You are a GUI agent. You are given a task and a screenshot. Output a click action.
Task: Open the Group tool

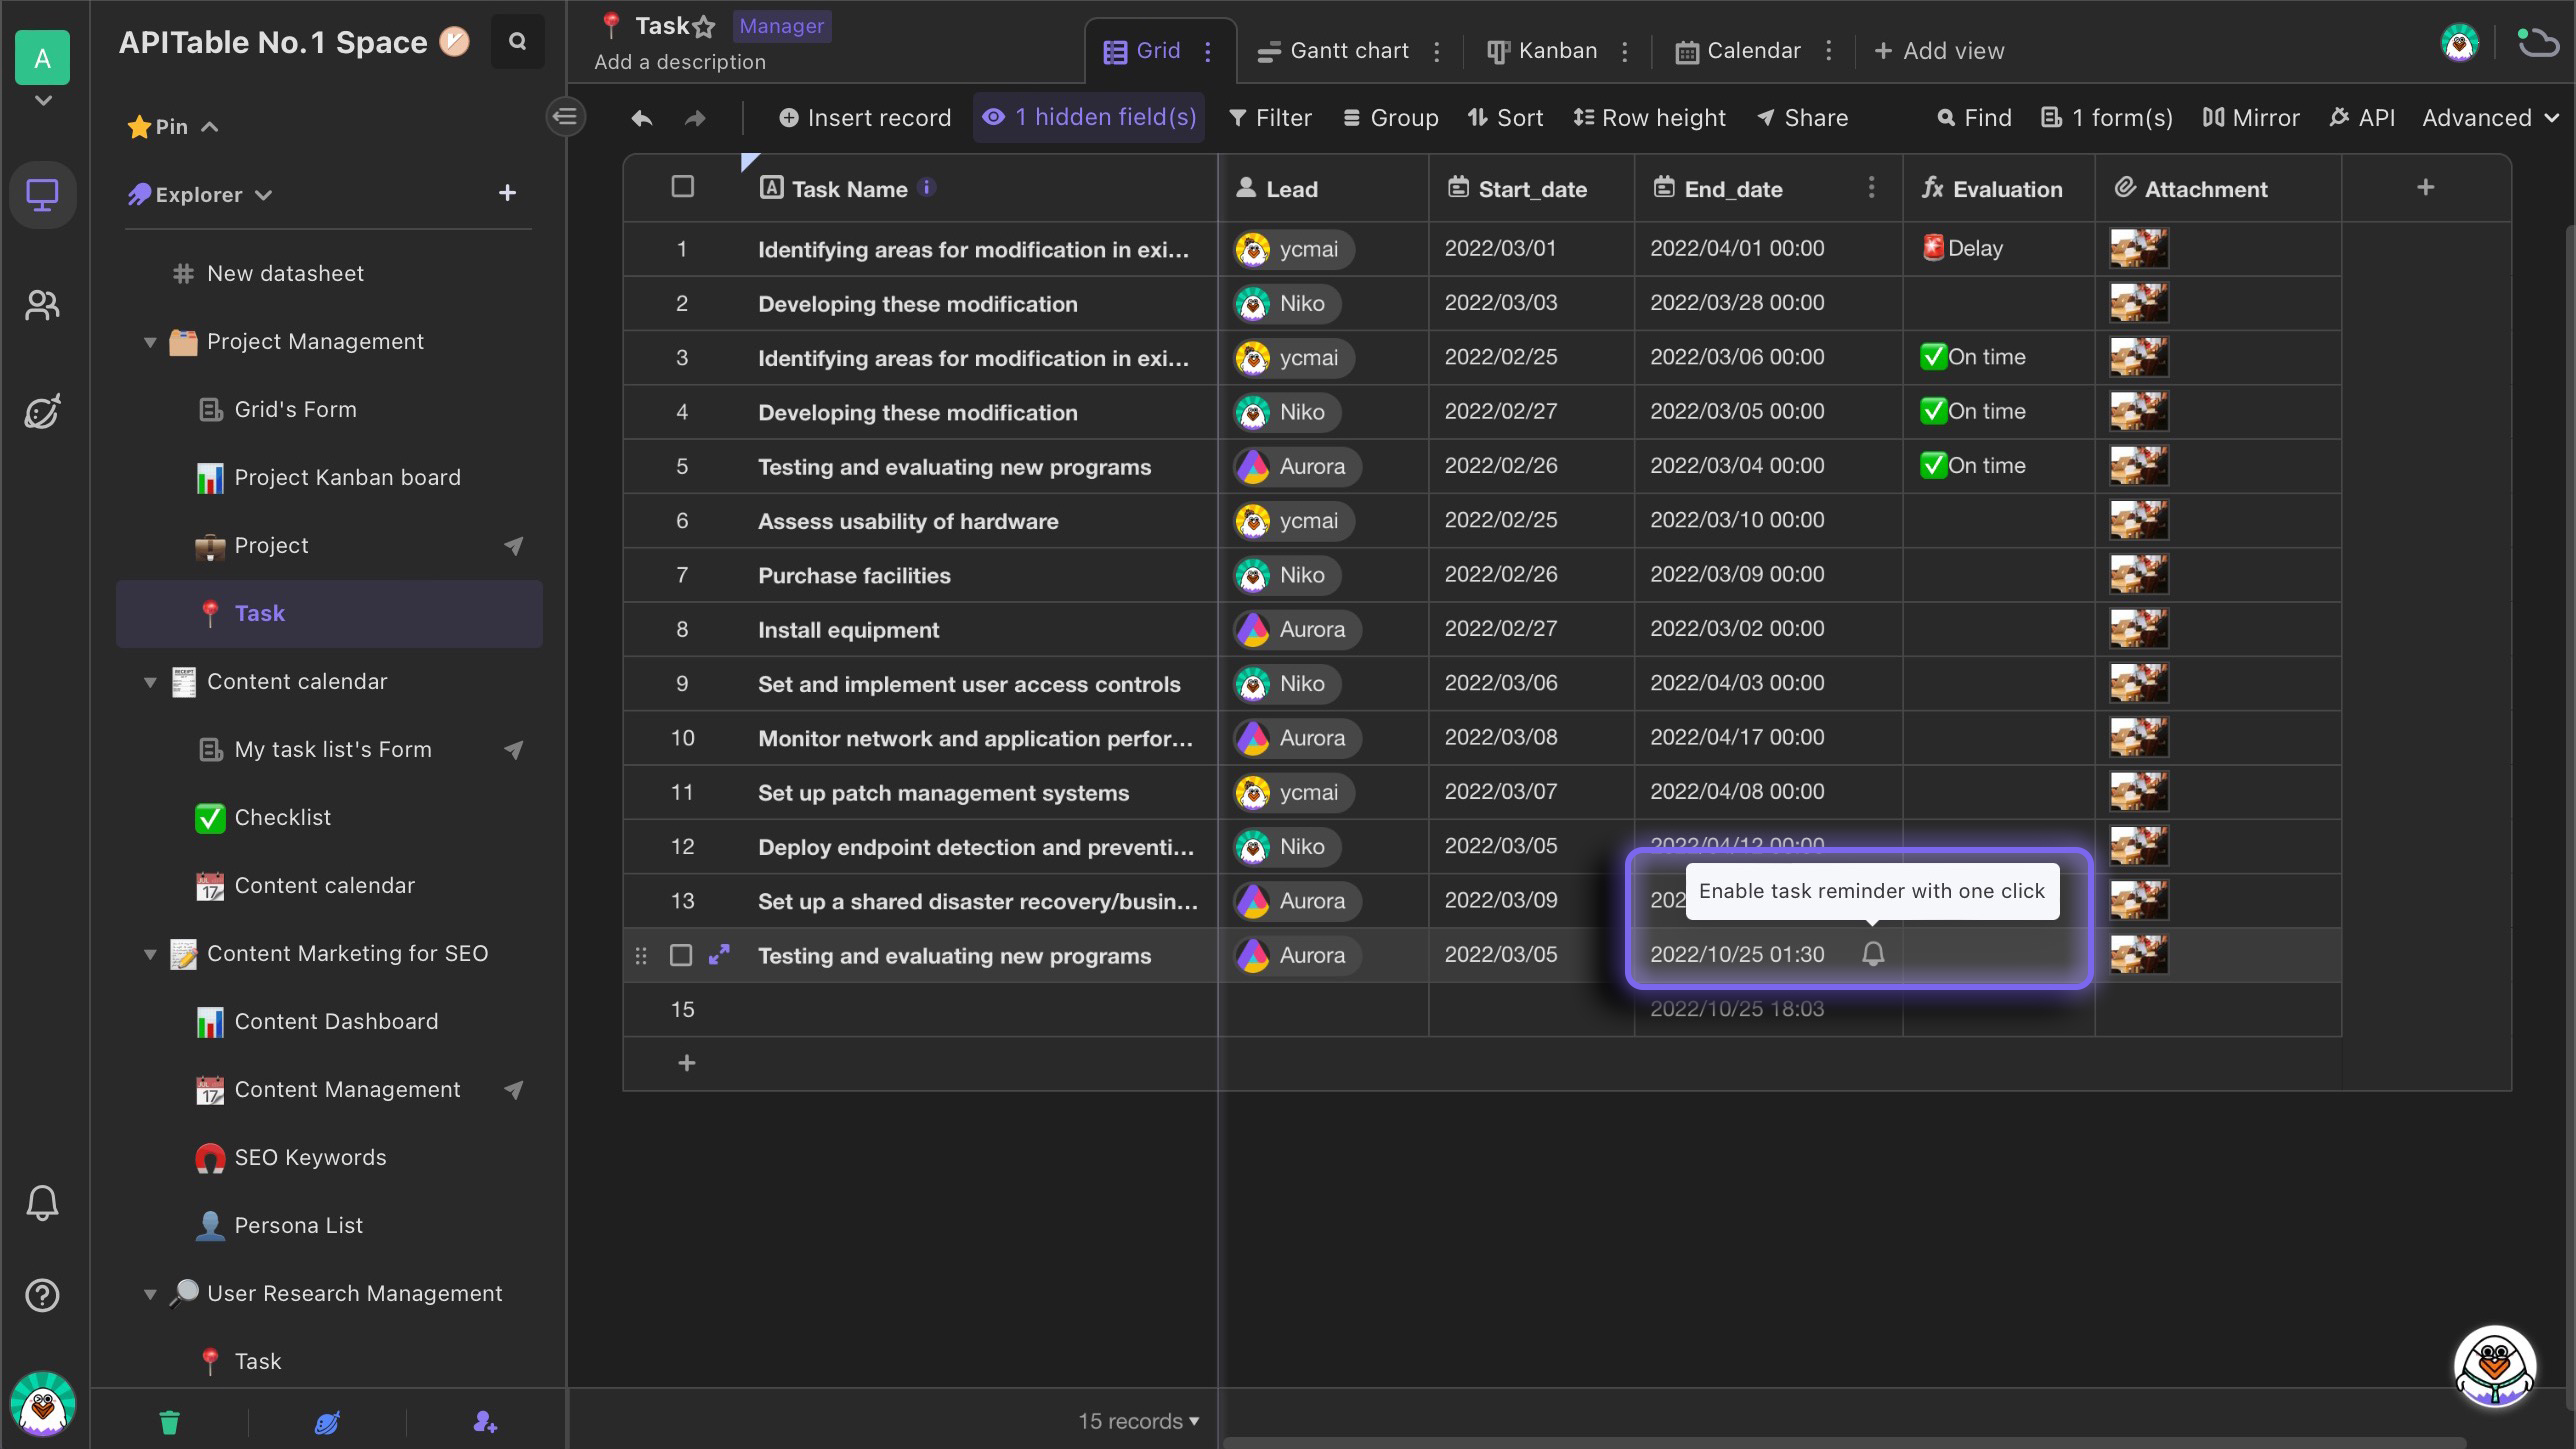(1390, 118)
